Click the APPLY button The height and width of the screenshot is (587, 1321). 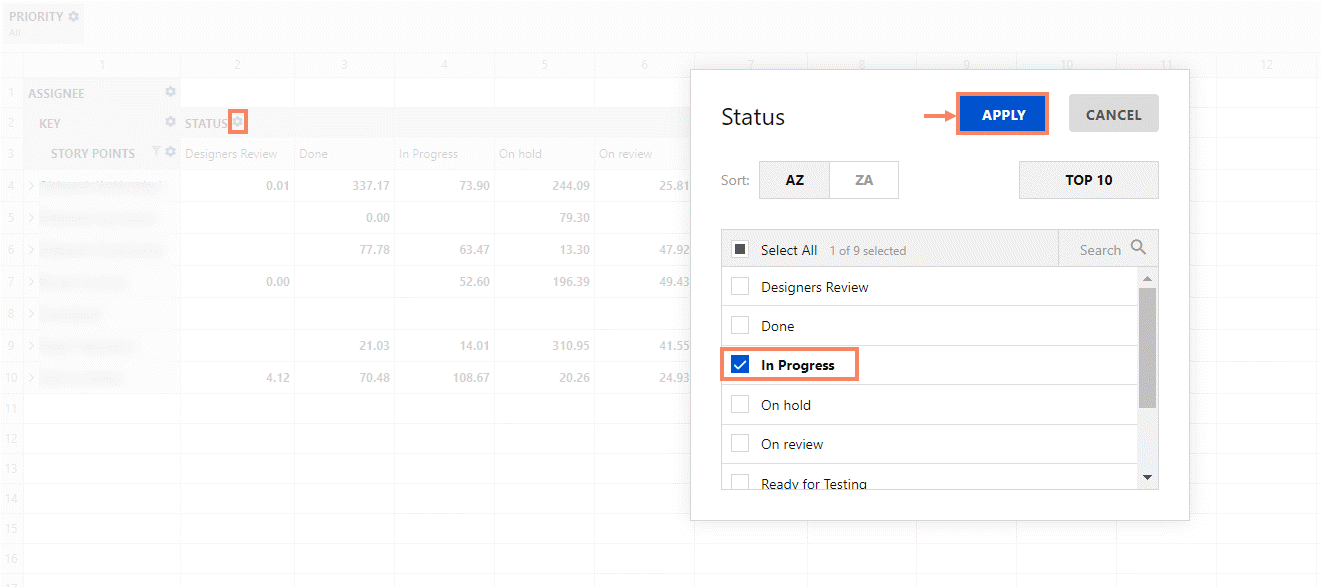(1002, 114)
